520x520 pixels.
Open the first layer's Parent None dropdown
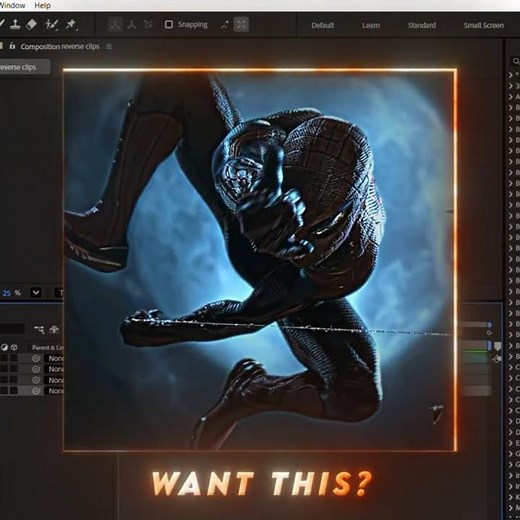coord(54,358)
